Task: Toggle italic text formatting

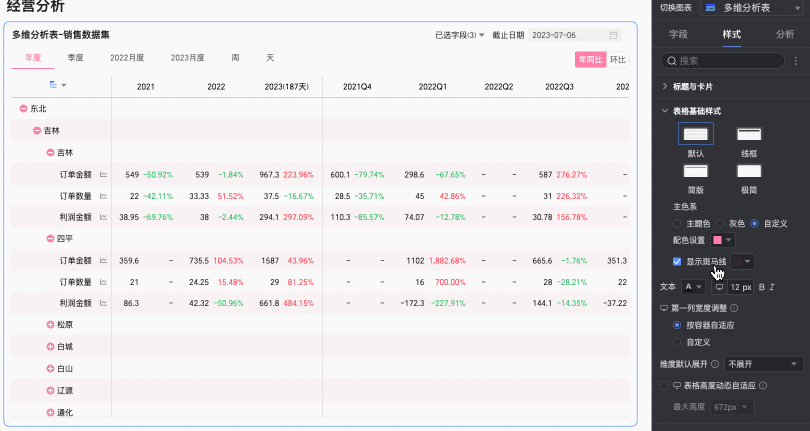Action: [773, 287]
